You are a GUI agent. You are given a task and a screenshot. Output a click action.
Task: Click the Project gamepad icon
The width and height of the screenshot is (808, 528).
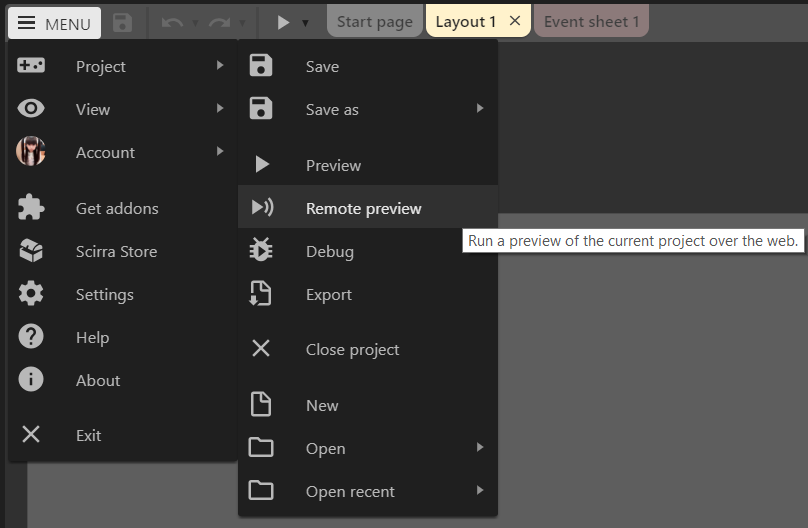[x=31, y=65]
